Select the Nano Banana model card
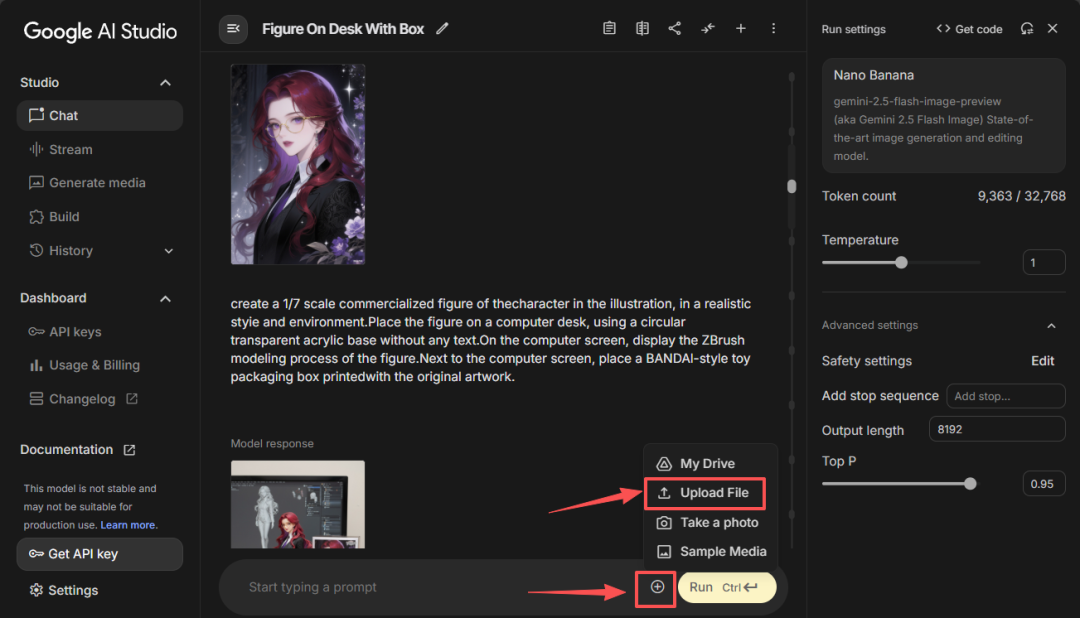This screenshot has height=618, width=1080. coord(944,116)
